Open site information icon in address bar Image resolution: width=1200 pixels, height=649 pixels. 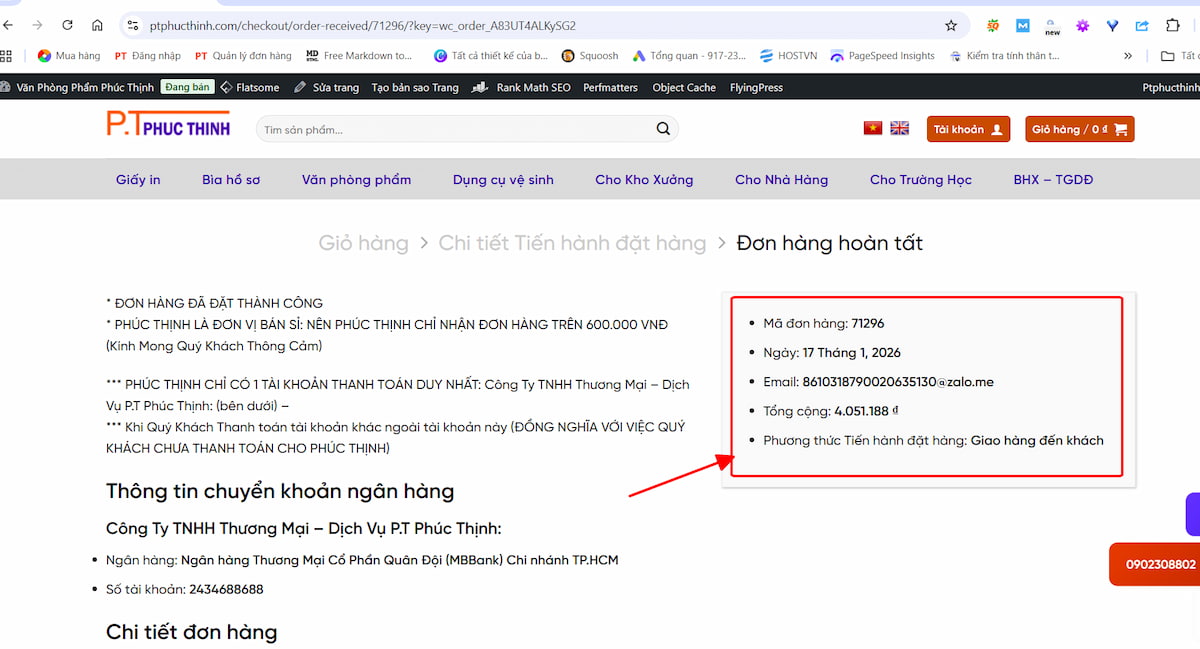point(133,25)
